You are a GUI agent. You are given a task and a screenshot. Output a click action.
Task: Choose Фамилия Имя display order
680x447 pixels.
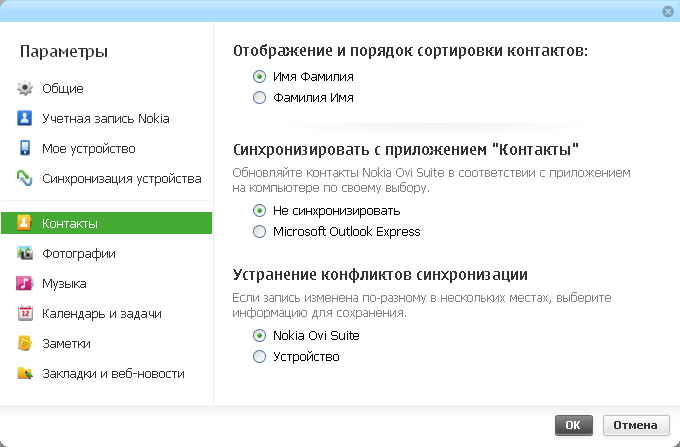tap(260, 98)
